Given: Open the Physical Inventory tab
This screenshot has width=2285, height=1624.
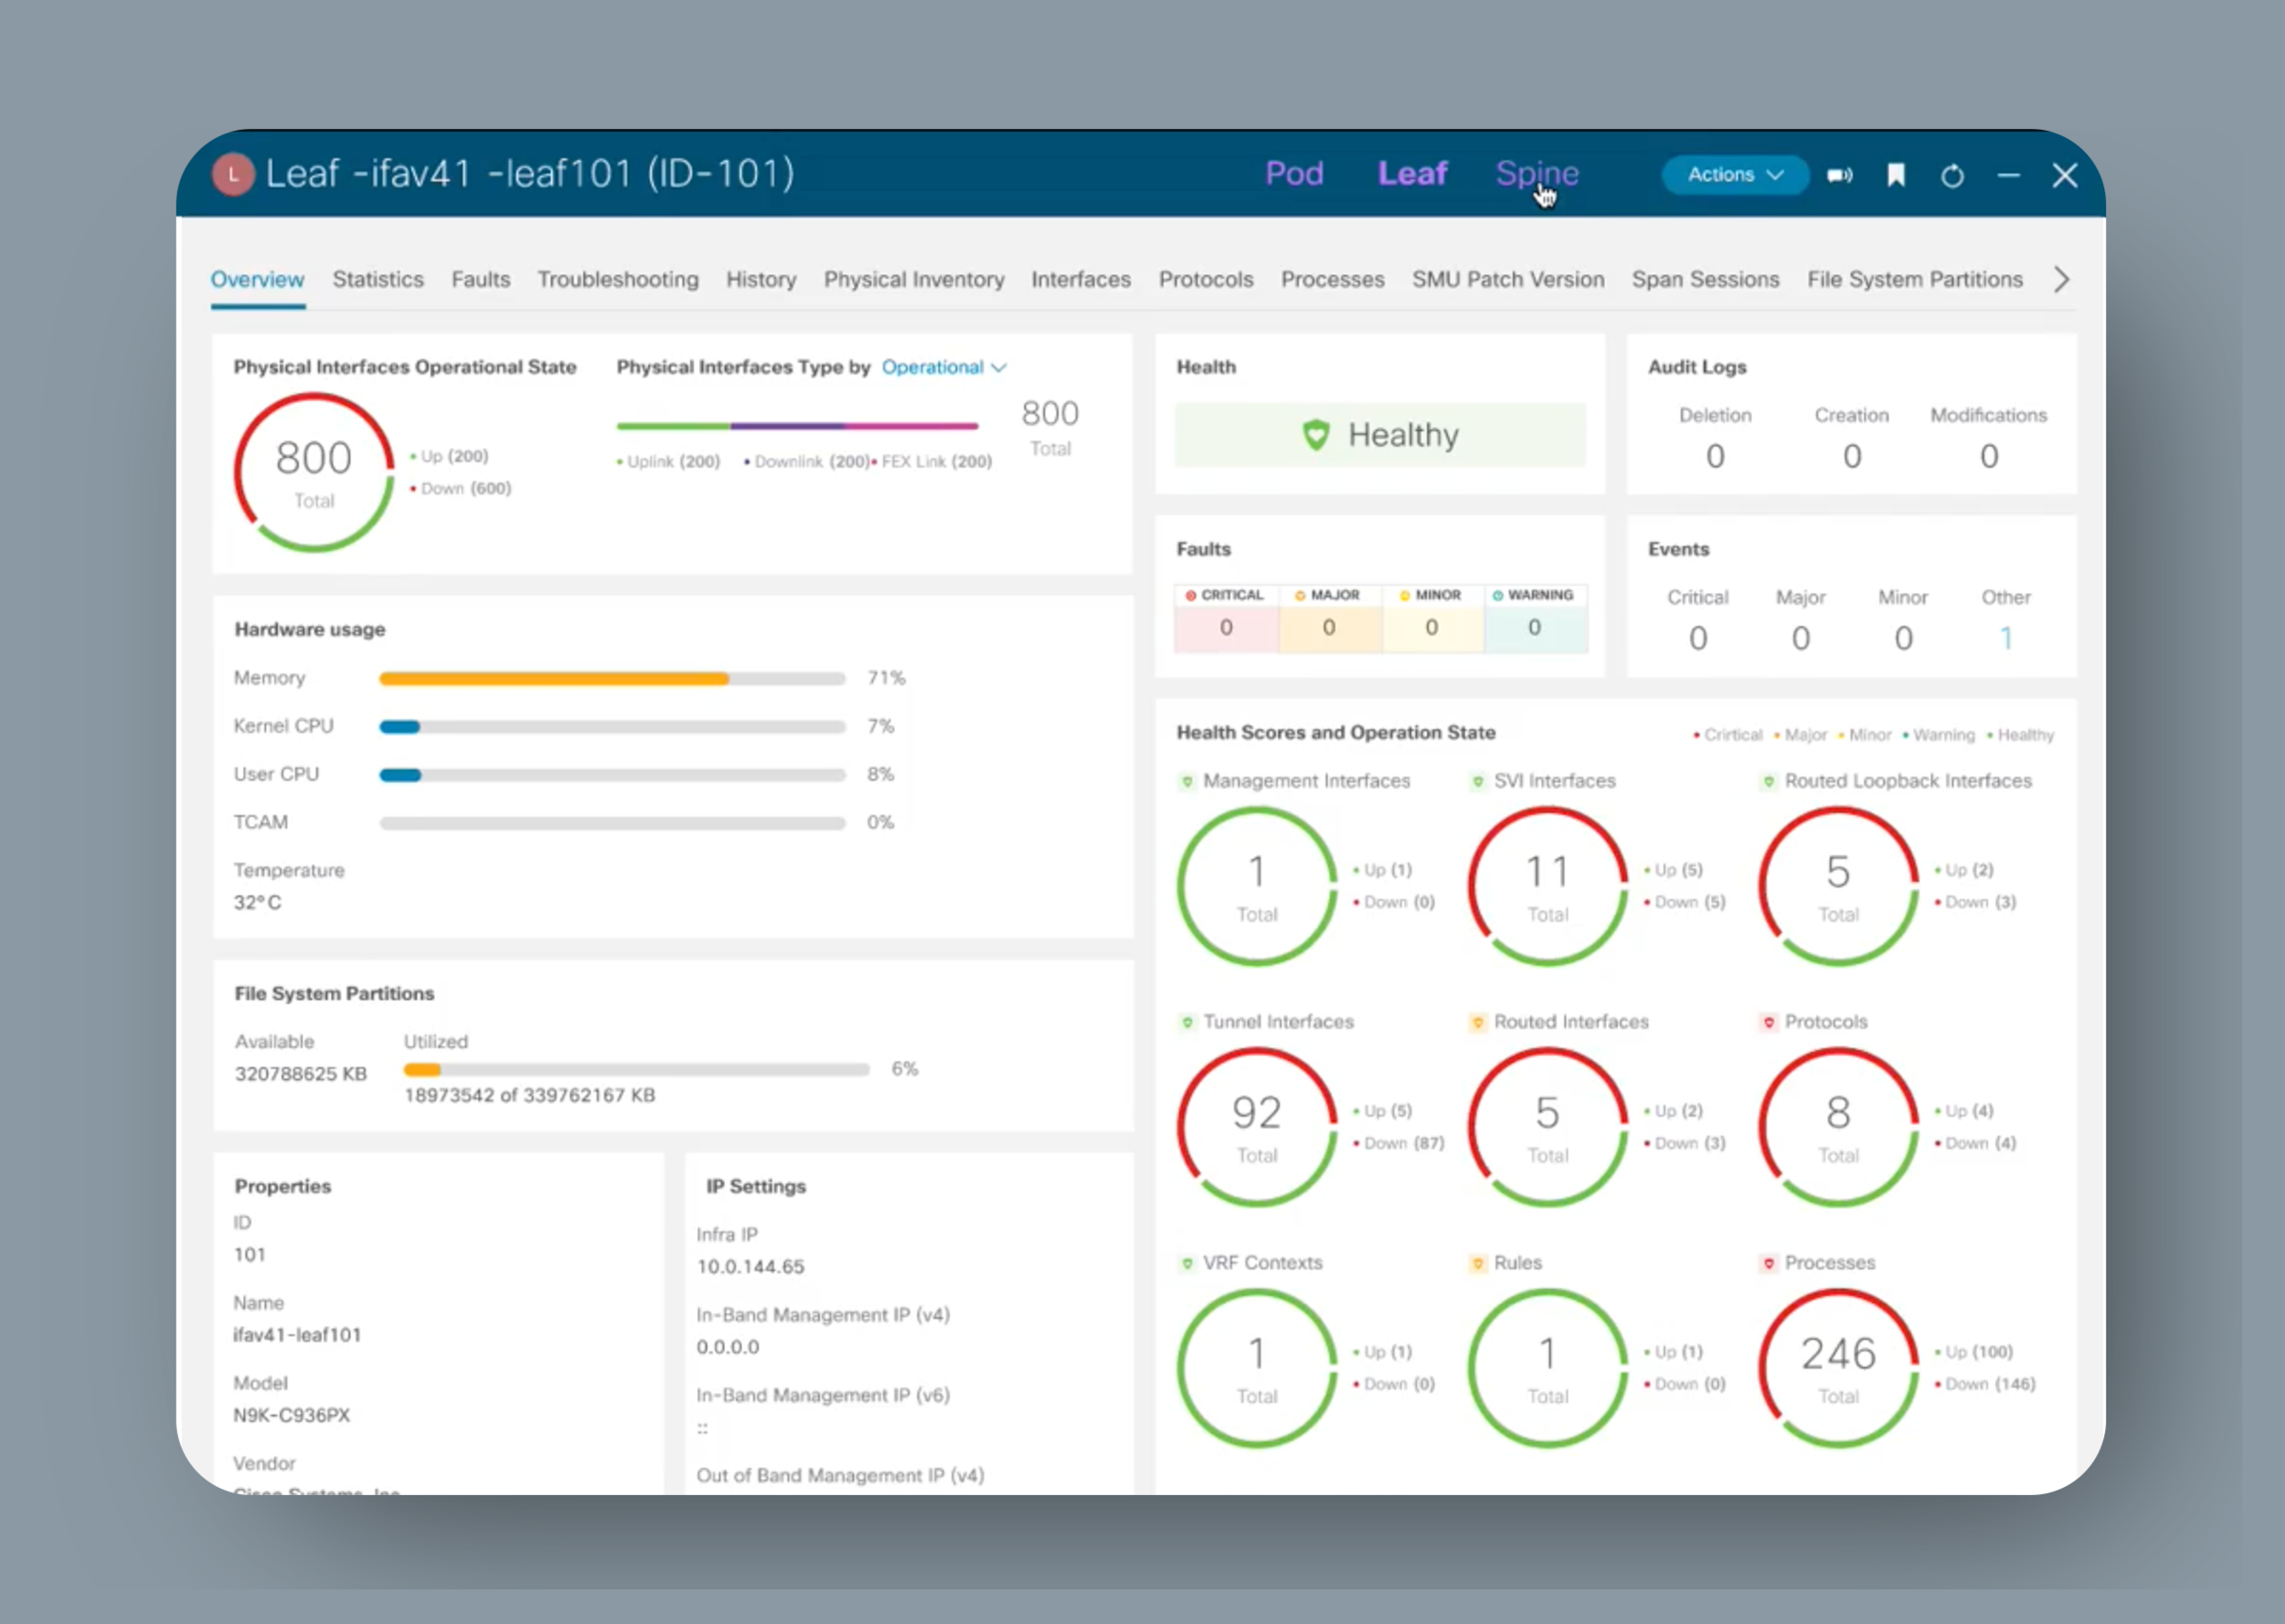Looking at the screenshot, I should 913,279.
